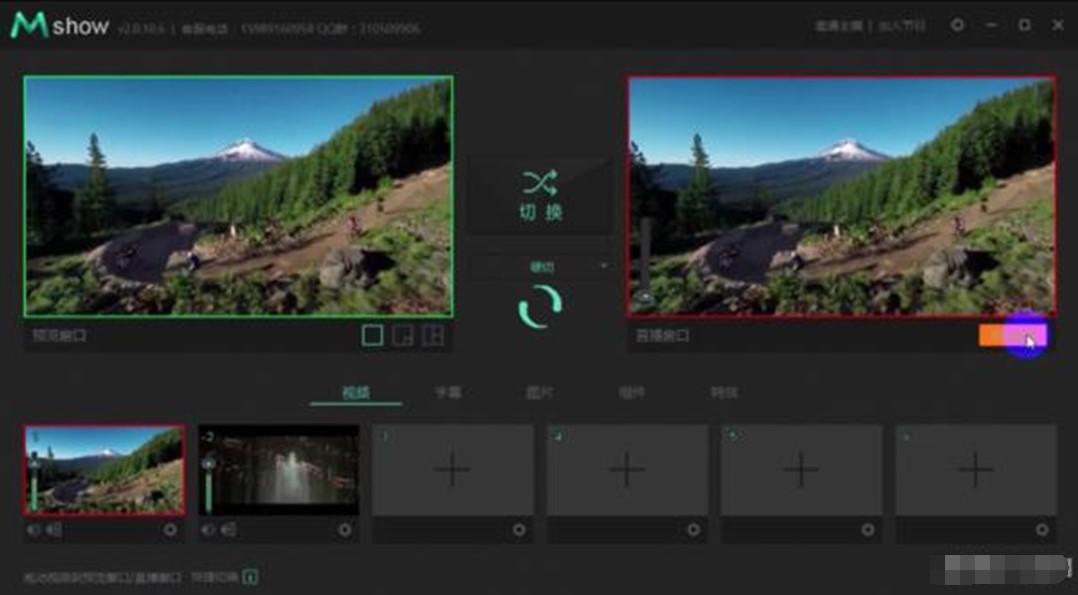Click the green info icon in bottom hint bar
The height and width of the screenshot is (595, 1078).
click(x=250, y=577)
